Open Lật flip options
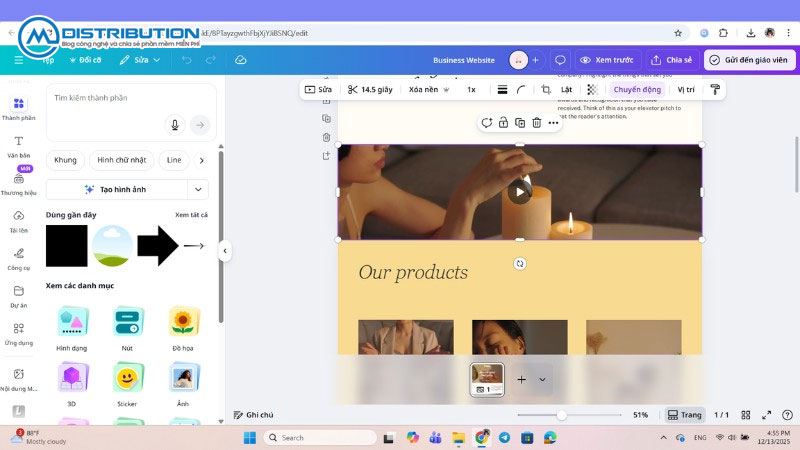The height and width of the screenshot is (450, 800). coord(566,90)
